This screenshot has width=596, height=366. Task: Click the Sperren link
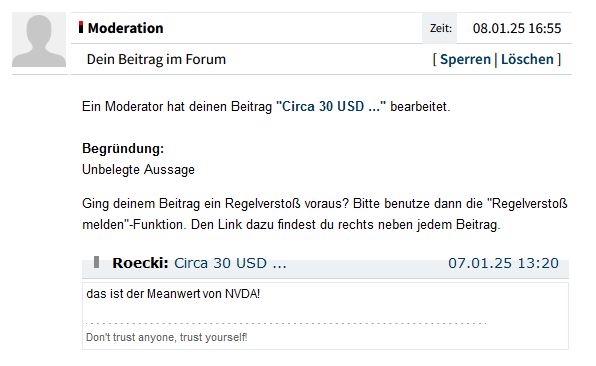click(465, 59)
